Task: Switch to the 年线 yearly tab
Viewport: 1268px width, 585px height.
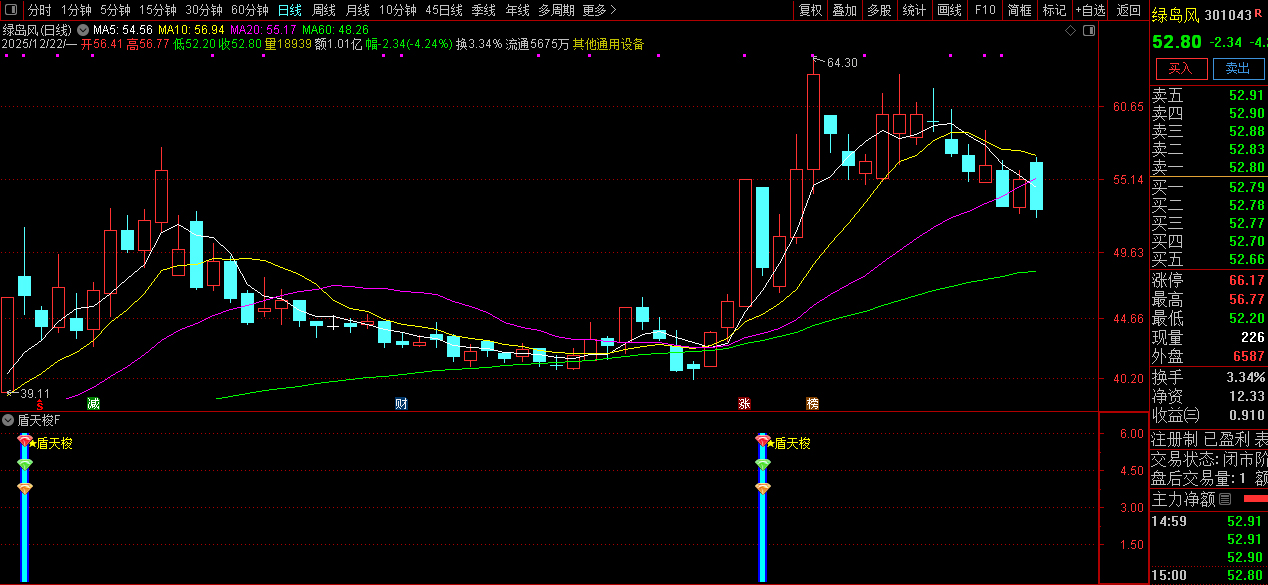Action: point(517,10)
